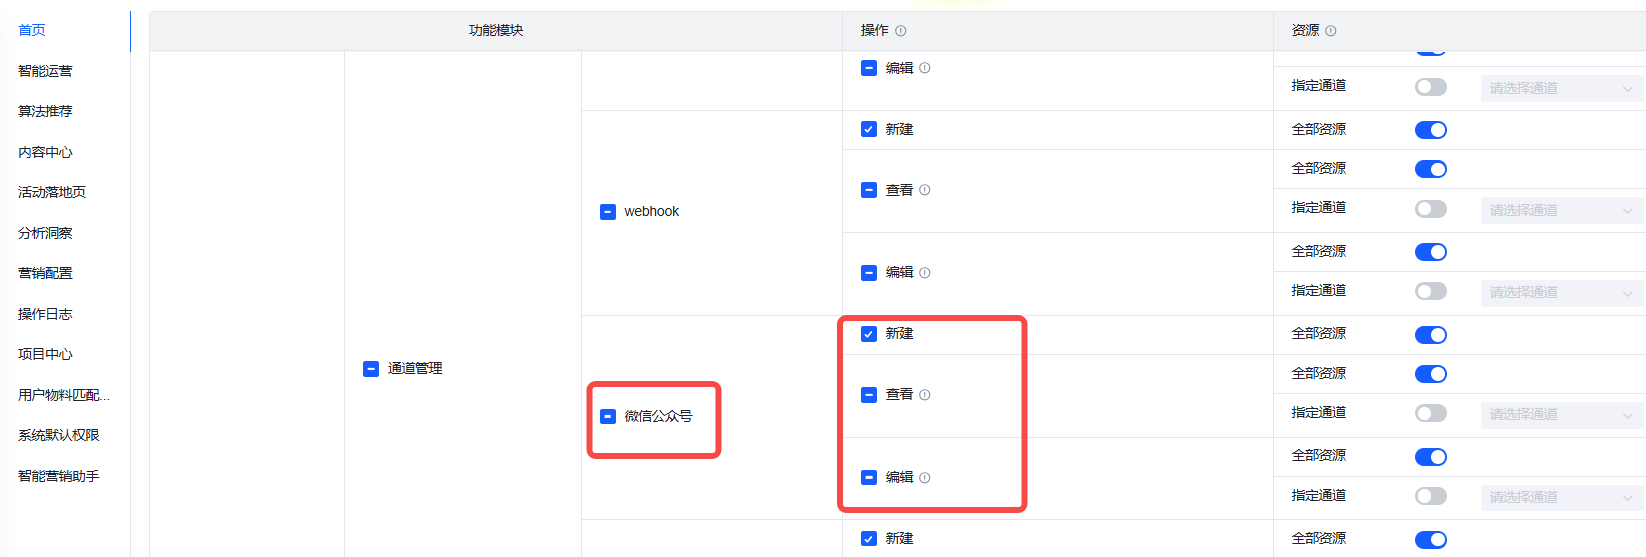Click info icon of 编辑 row above webhook
The image size is (1646, 557).
point(924,68)
